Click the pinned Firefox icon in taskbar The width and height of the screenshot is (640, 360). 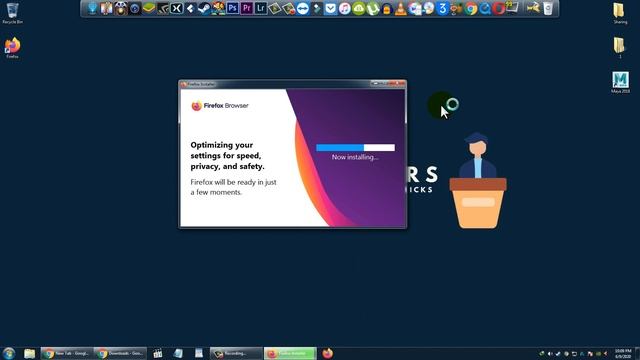[327, 353]
